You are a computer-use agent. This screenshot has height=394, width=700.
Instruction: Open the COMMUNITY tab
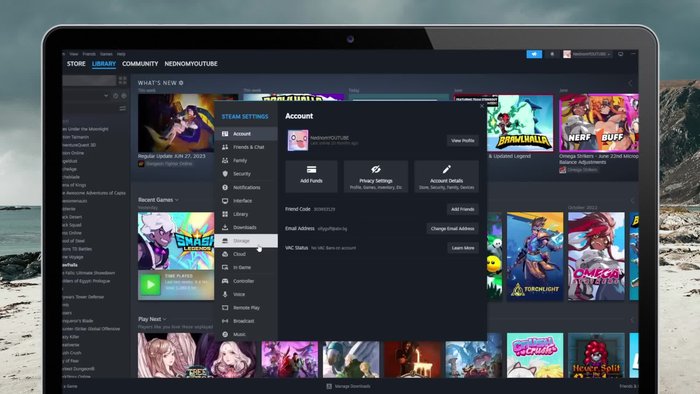pyautogui.click(x=140, y=64)
